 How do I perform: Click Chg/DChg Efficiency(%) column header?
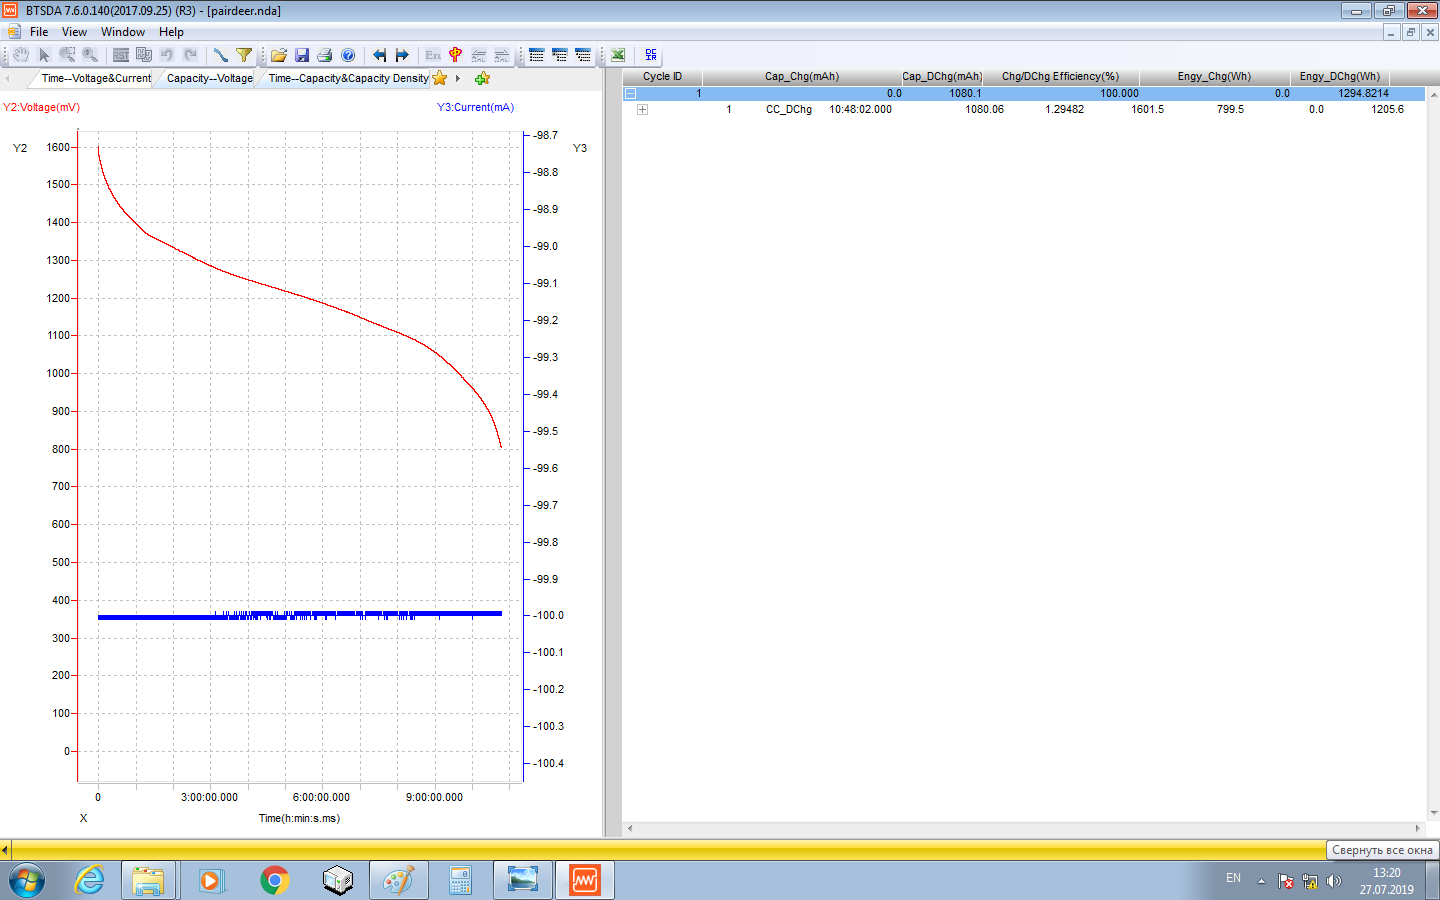1060,76
